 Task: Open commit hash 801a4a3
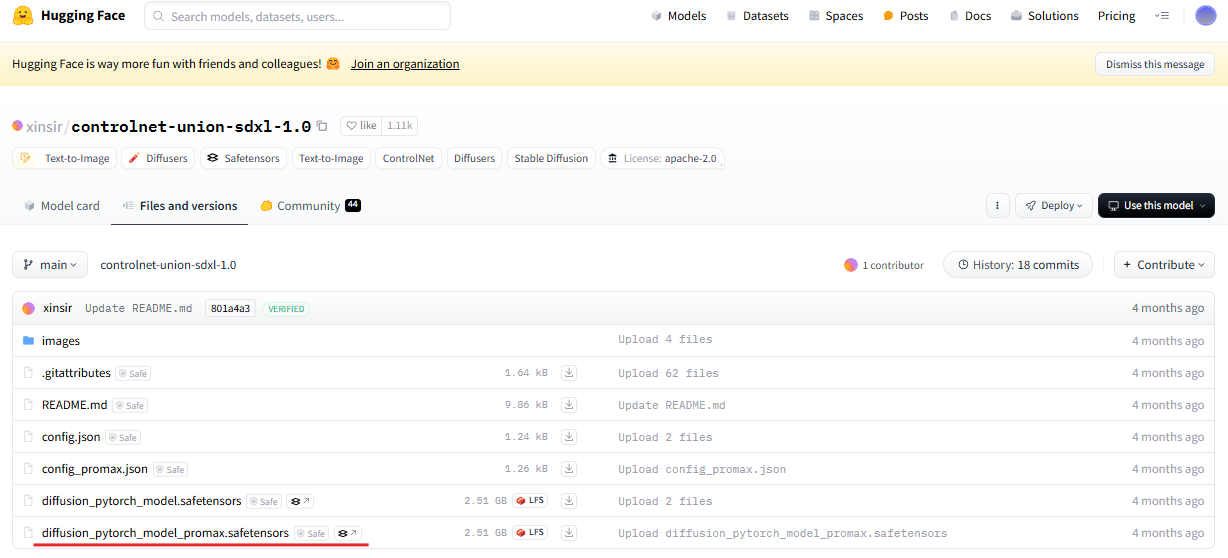pos(230,308)
